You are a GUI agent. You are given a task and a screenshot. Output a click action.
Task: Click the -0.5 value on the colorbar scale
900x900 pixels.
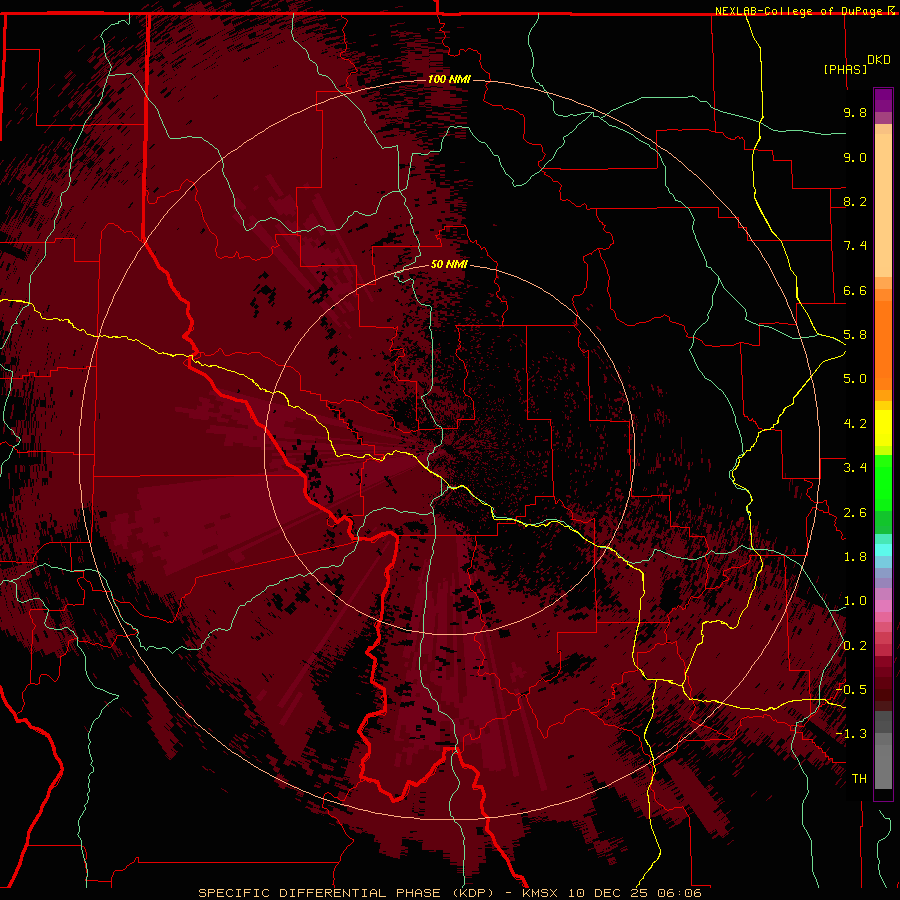(x=851, y=690)
